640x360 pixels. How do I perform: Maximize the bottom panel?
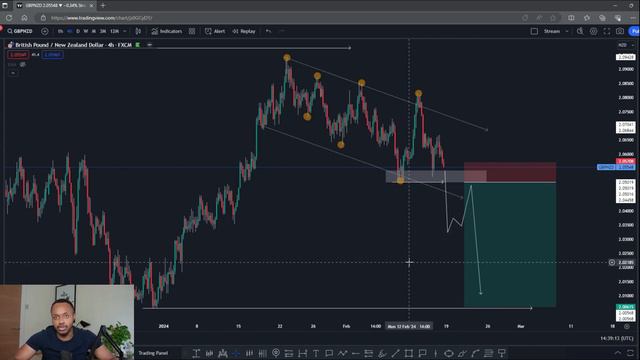click(631, 353)
